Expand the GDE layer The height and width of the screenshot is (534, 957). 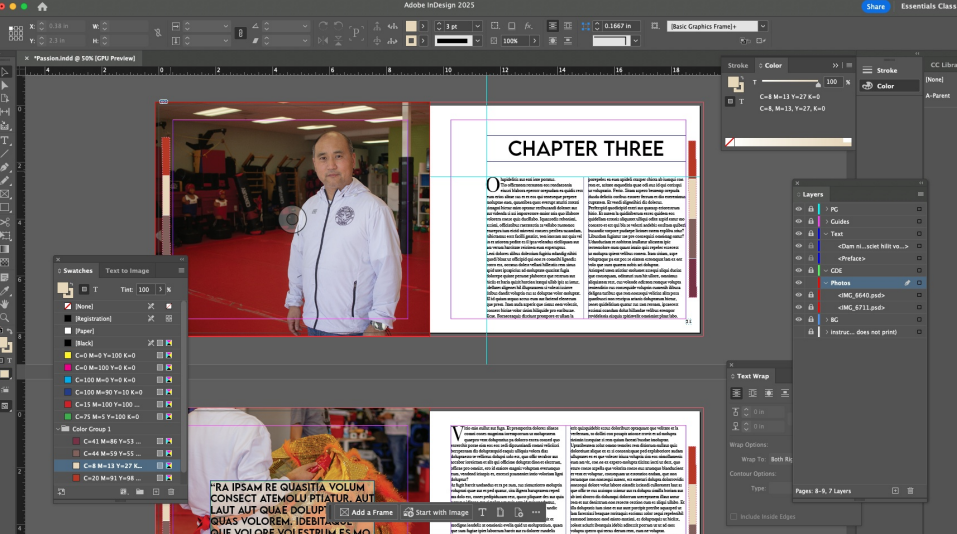pos(826,270)
